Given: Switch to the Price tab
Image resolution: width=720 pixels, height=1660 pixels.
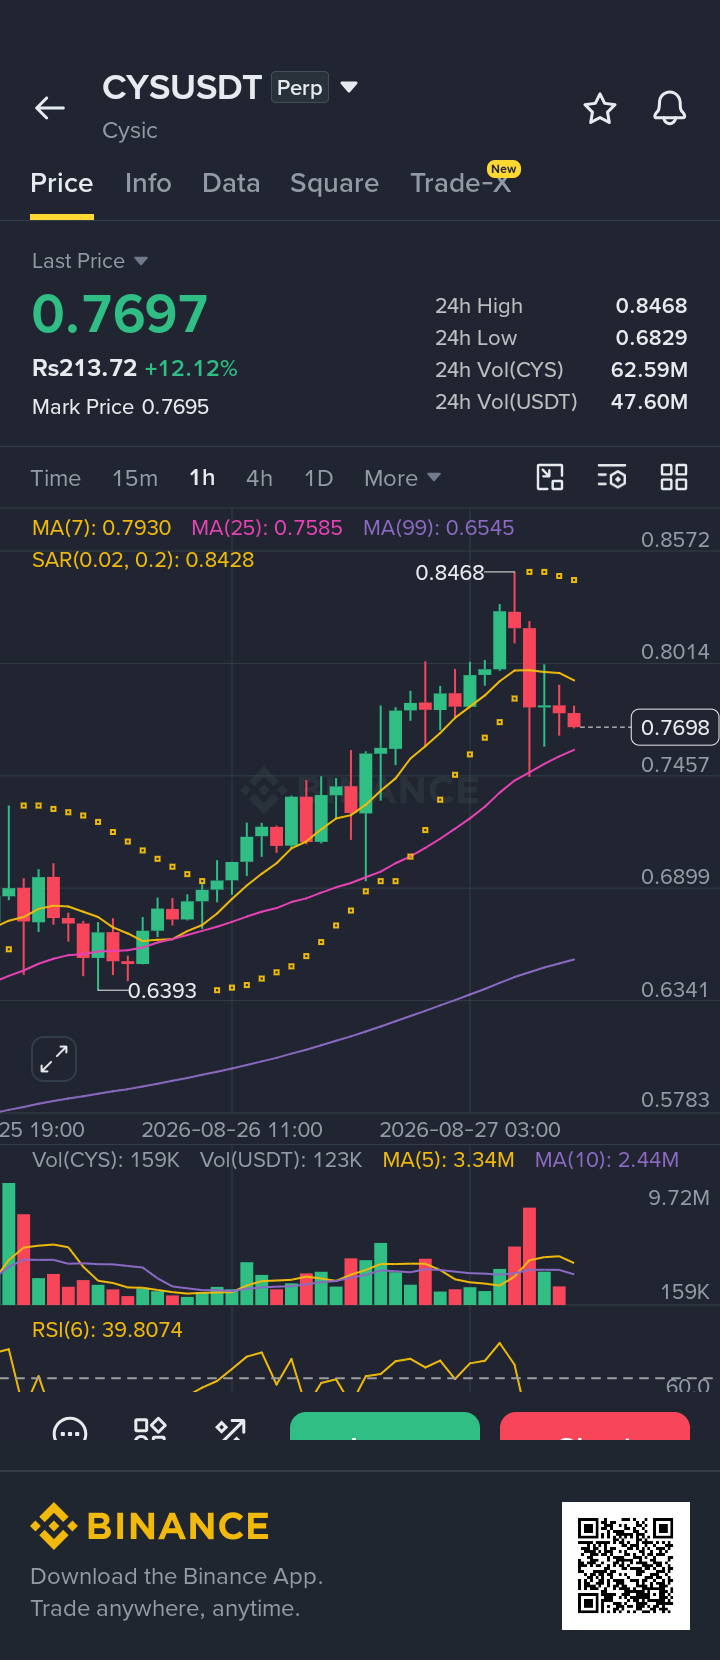Looking at the screenshot, I should click(x=62, y=183).
